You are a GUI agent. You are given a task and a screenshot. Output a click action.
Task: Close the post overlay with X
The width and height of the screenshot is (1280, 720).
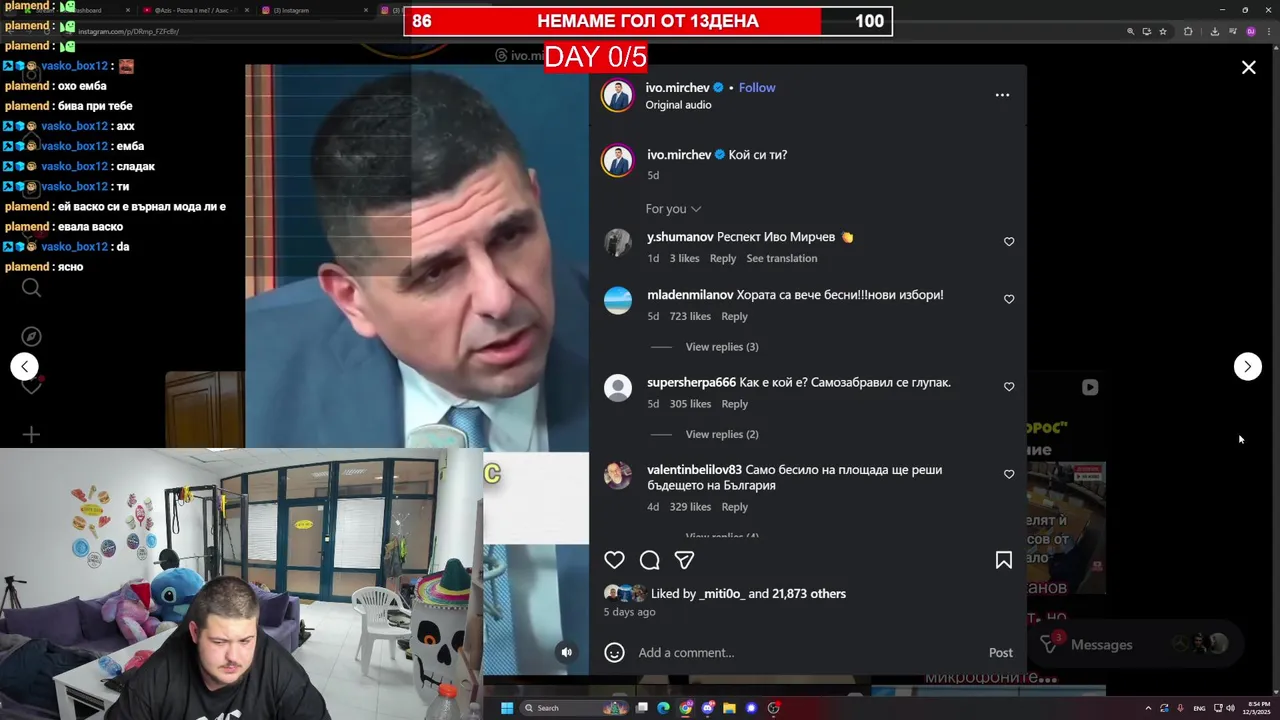[1248, 68]
